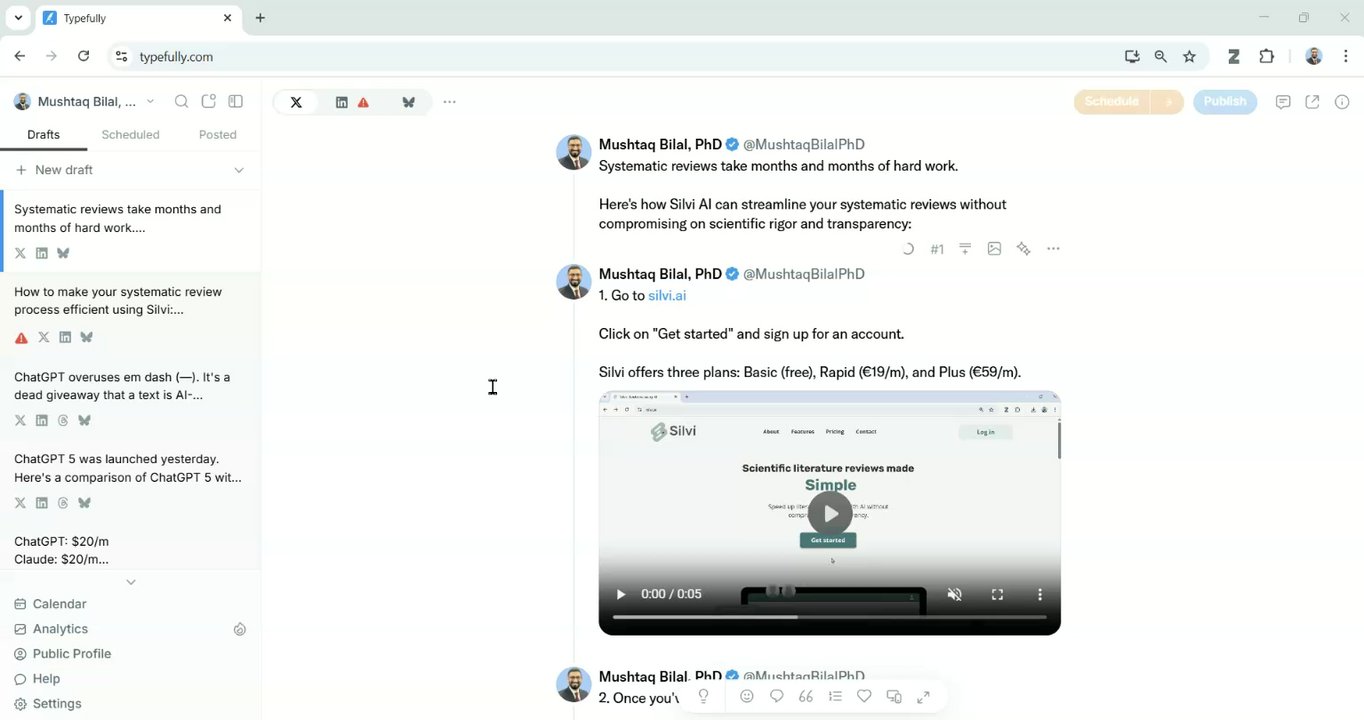Reload the page with browser refresh button
Image resolution: width=1364 pixels, height=720 pixels.
83,57
